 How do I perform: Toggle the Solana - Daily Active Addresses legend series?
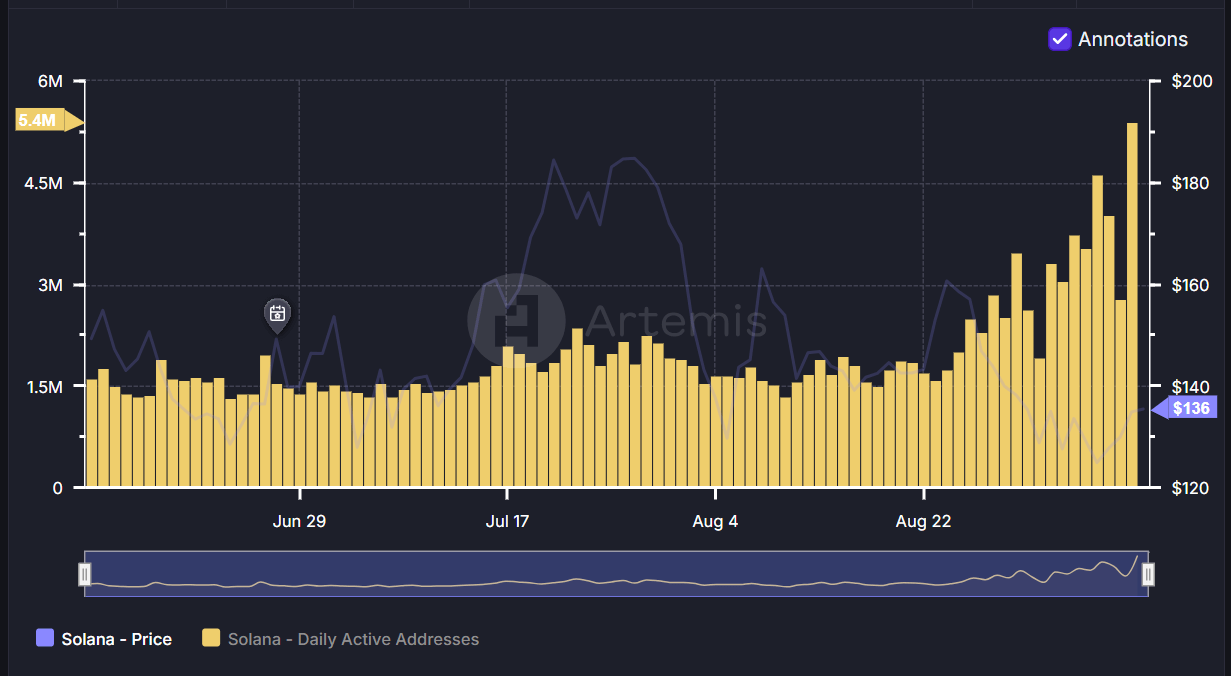341,639
